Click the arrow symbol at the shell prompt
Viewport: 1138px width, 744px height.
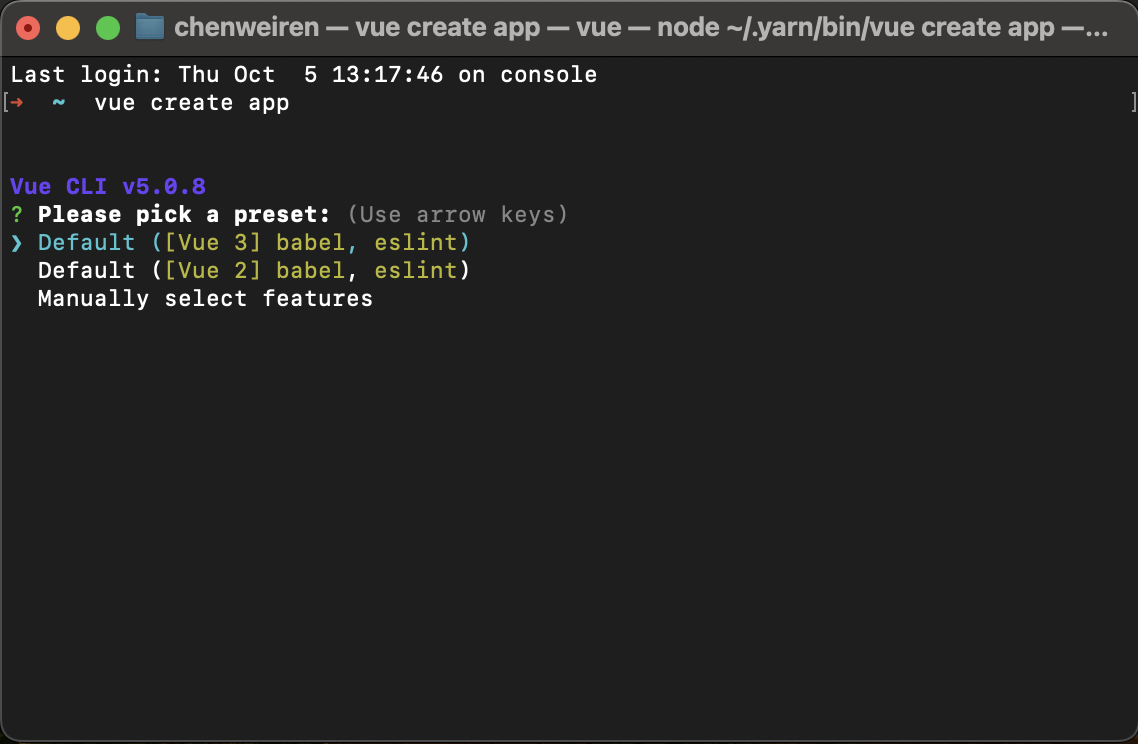pos(18,102)
